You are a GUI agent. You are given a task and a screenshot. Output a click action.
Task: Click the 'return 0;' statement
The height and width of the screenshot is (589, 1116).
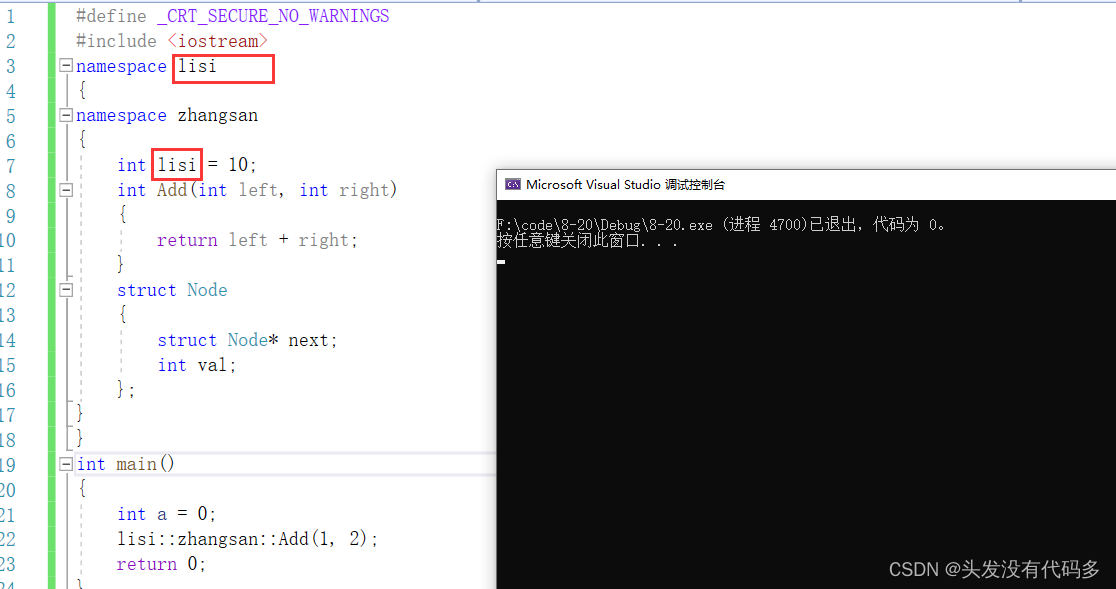click(162, 564)
